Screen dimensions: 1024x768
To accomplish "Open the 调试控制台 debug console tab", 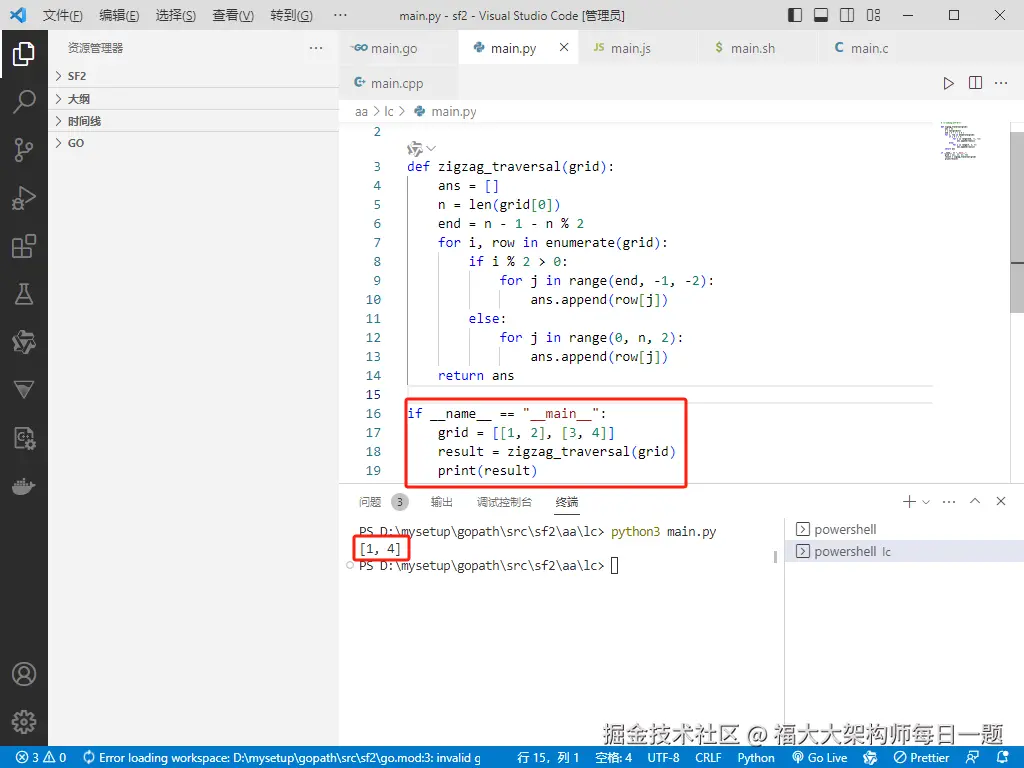I will (x=504, y=502).
